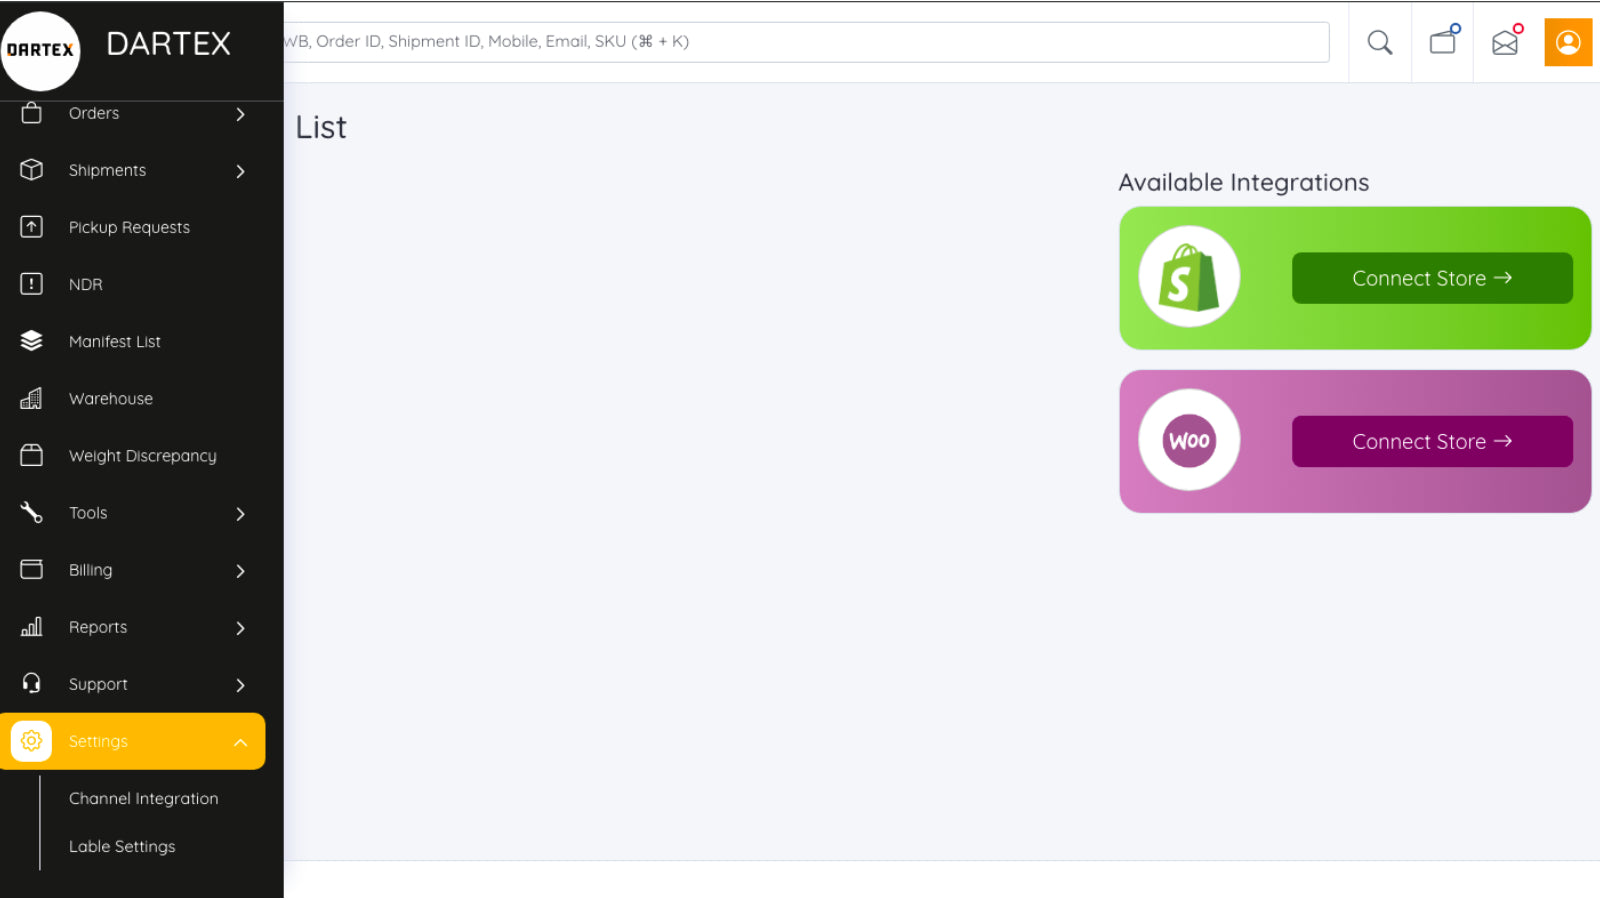Click the Weight Discrepancy icon
The image size is (1600, 900).
click(x=32, y=455)
